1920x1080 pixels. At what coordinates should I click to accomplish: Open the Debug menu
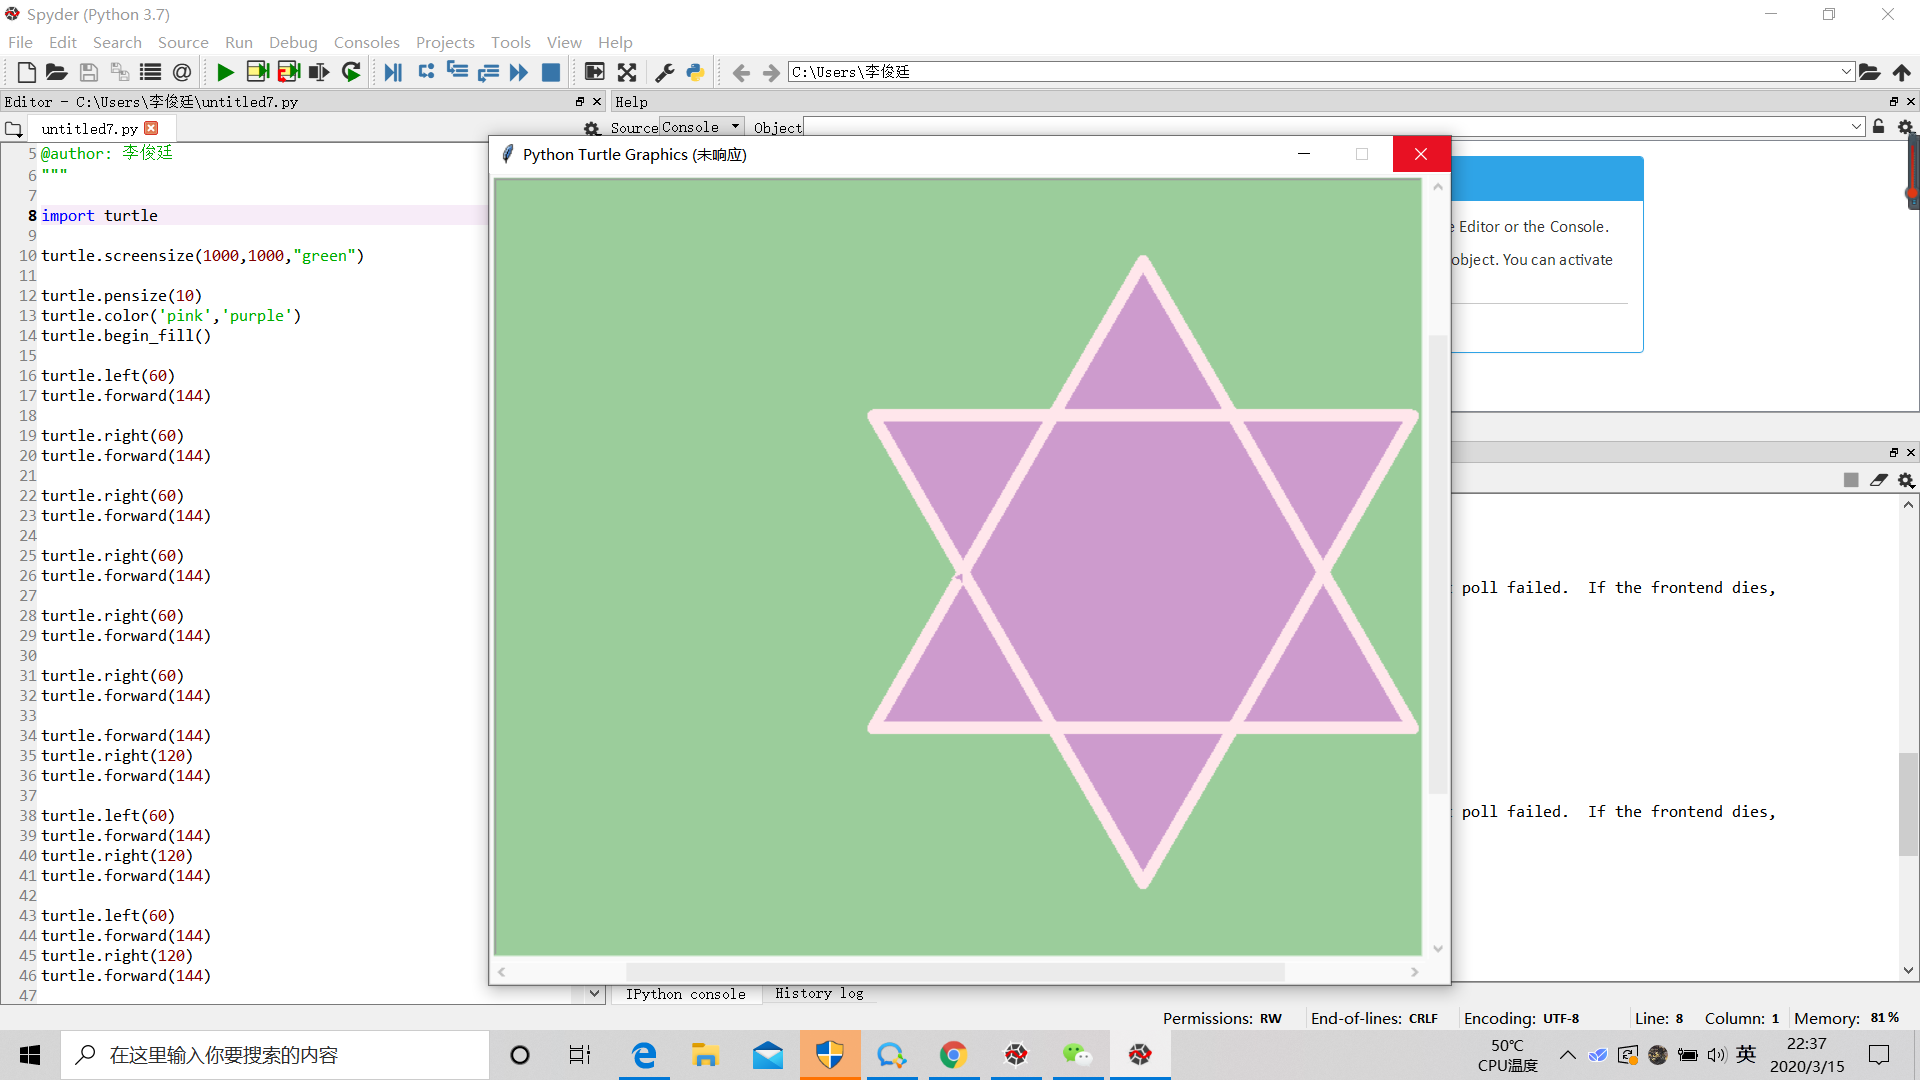[x=292, y=42]
